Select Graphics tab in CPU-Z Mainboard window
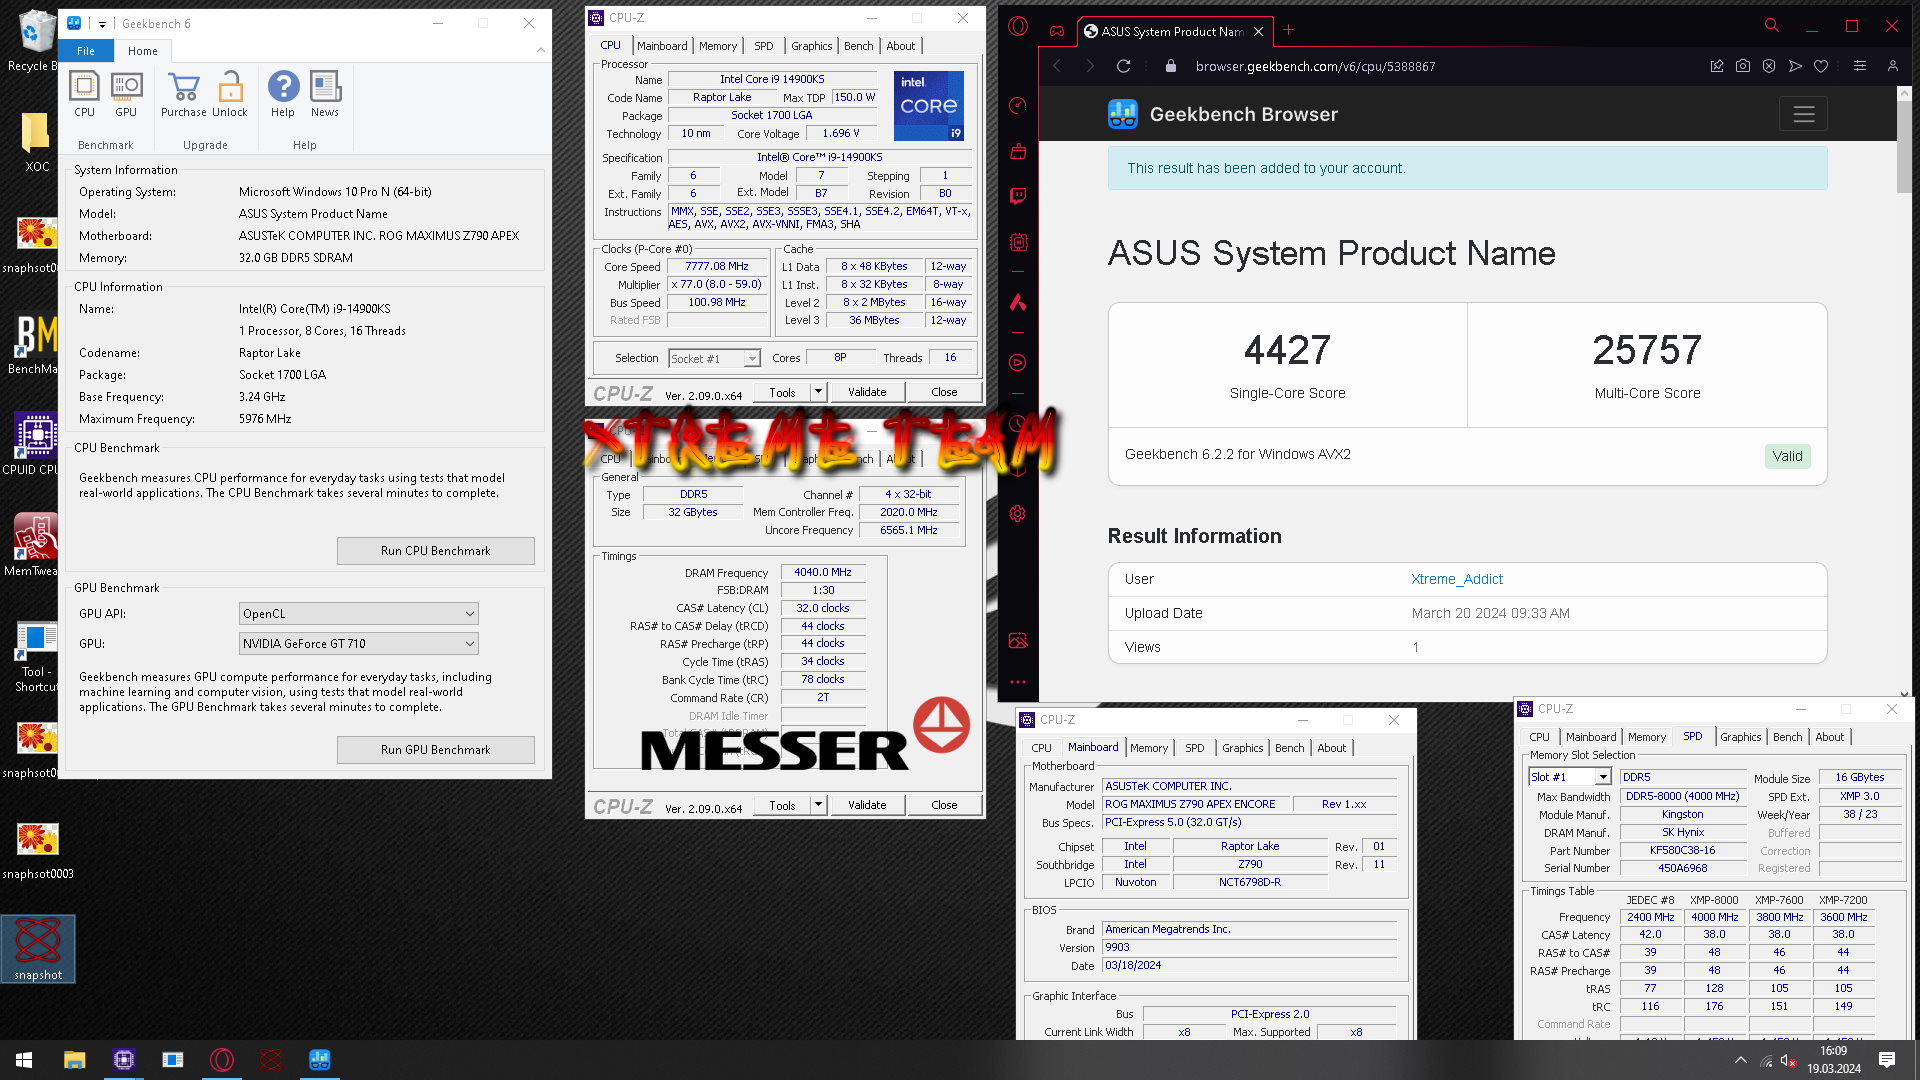This screenshot has height=1080, width=1920. click(x=1242, y=748)
